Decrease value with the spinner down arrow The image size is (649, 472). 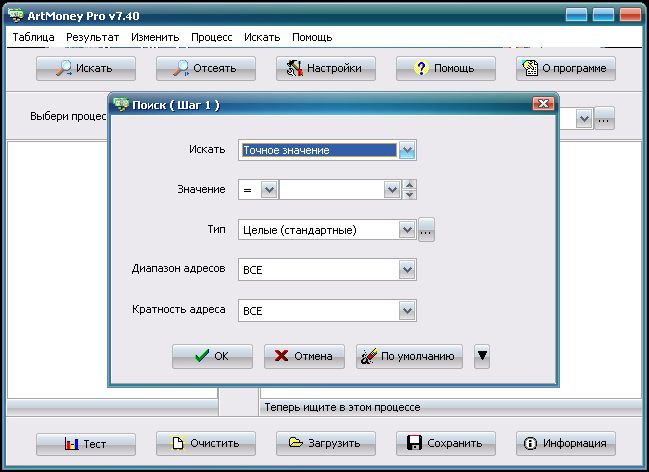[x=409, y=195]
